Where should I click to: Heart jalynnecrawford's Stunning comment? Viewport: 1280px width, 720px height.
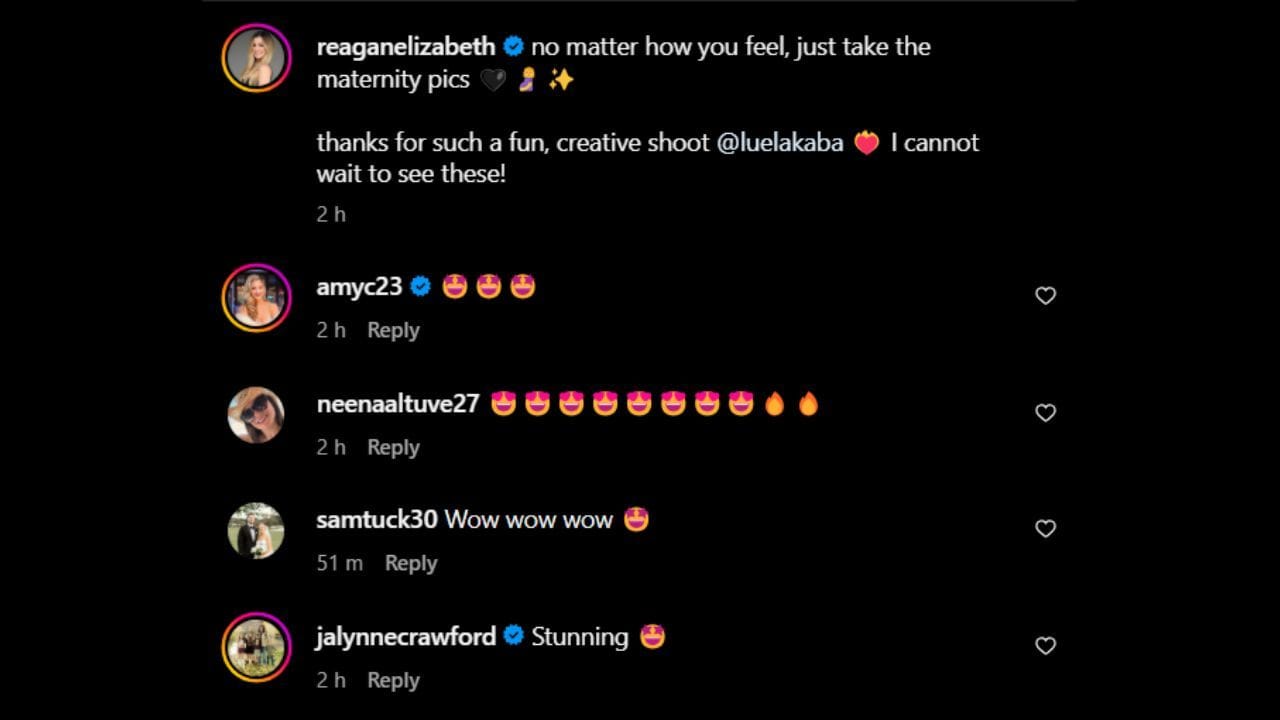coord(1045,646)
